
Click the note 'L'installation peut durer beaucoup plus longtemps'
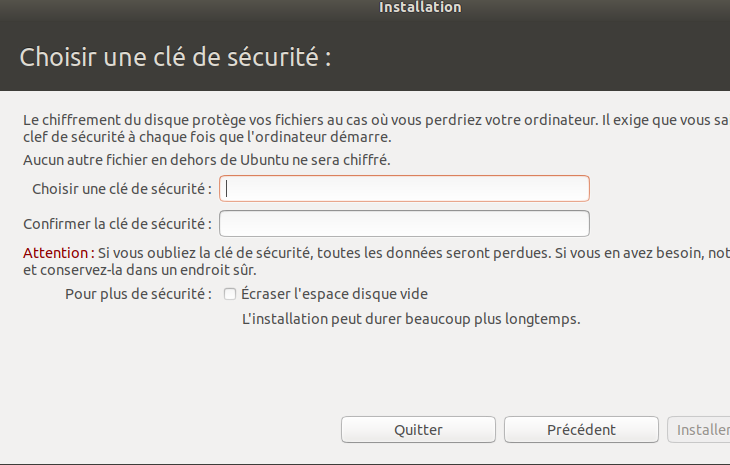pyautogui.click(x=411, y=319)
